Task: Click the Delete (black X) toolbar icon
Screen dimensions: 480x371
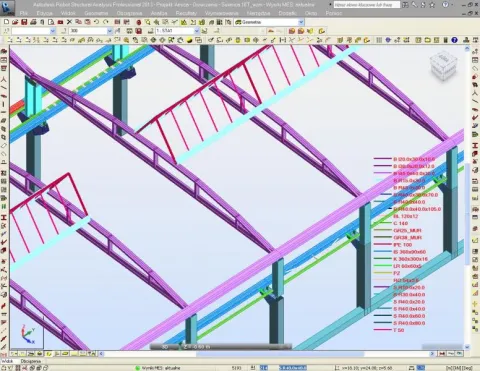Action: [69, 22]
